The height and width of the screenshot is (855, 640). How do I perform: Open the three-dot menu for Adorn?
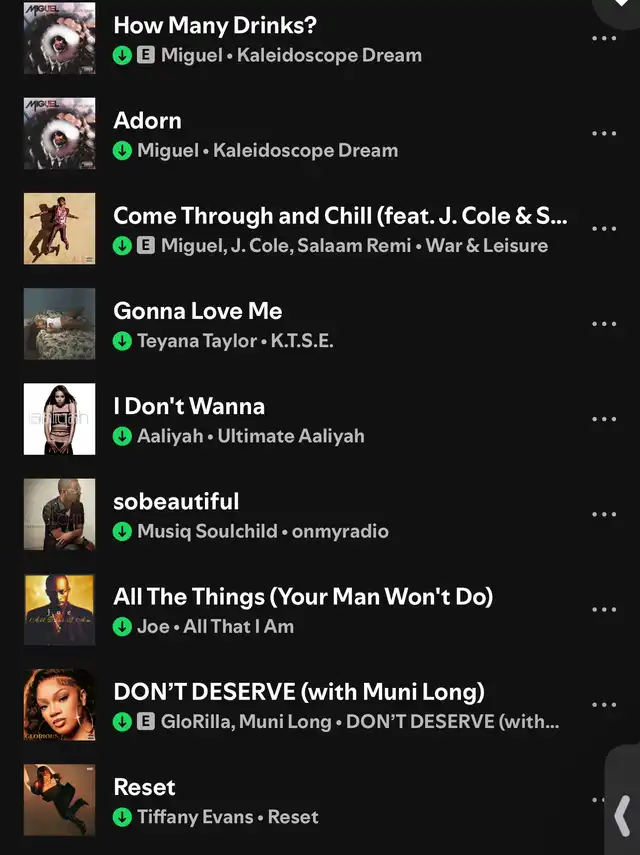[604, 134]
